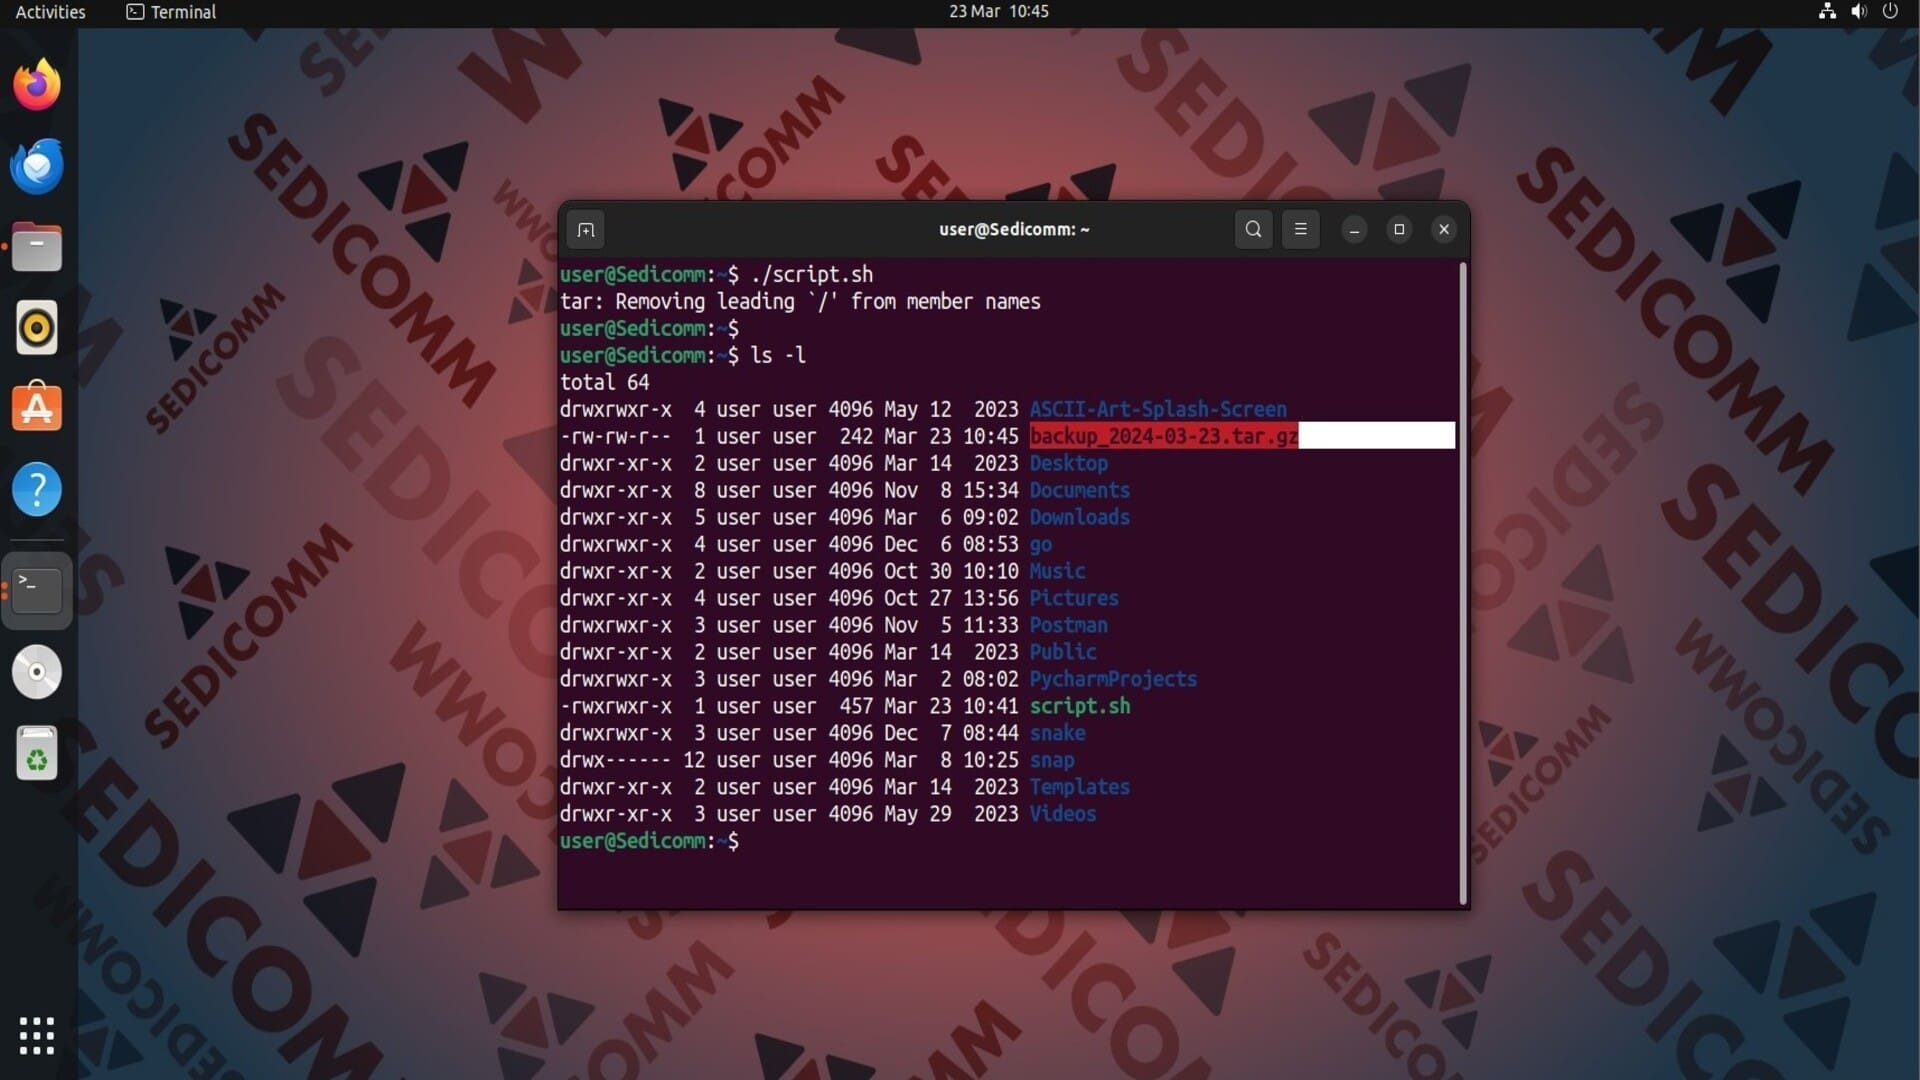Open the Trash from dock
Viewport: 1920px width, 1080px height.
click(x=37, y=753)
